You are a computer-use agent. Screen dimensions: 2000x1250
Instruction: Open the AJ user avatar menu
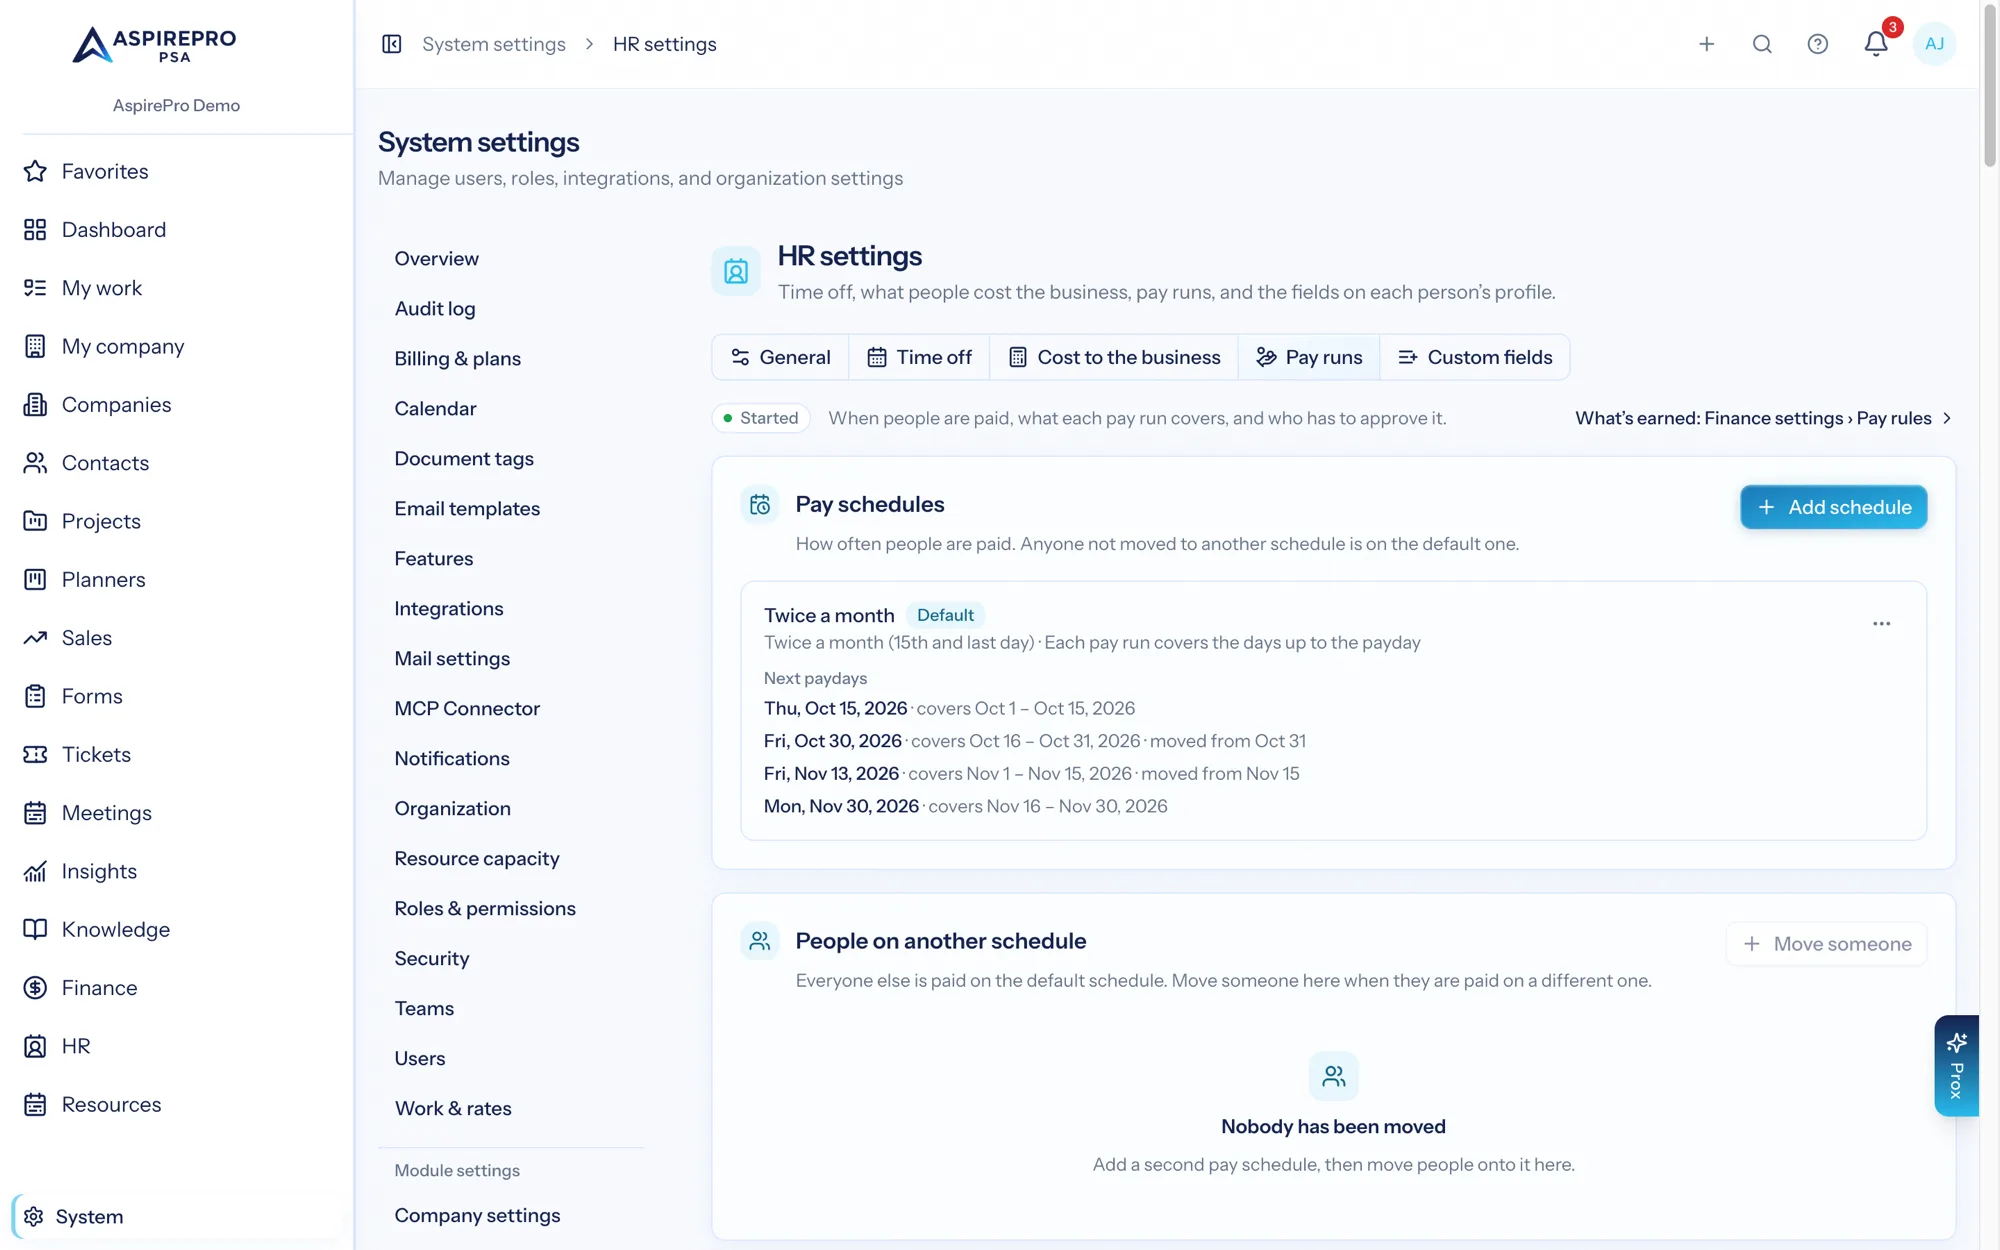(1934, 44)
